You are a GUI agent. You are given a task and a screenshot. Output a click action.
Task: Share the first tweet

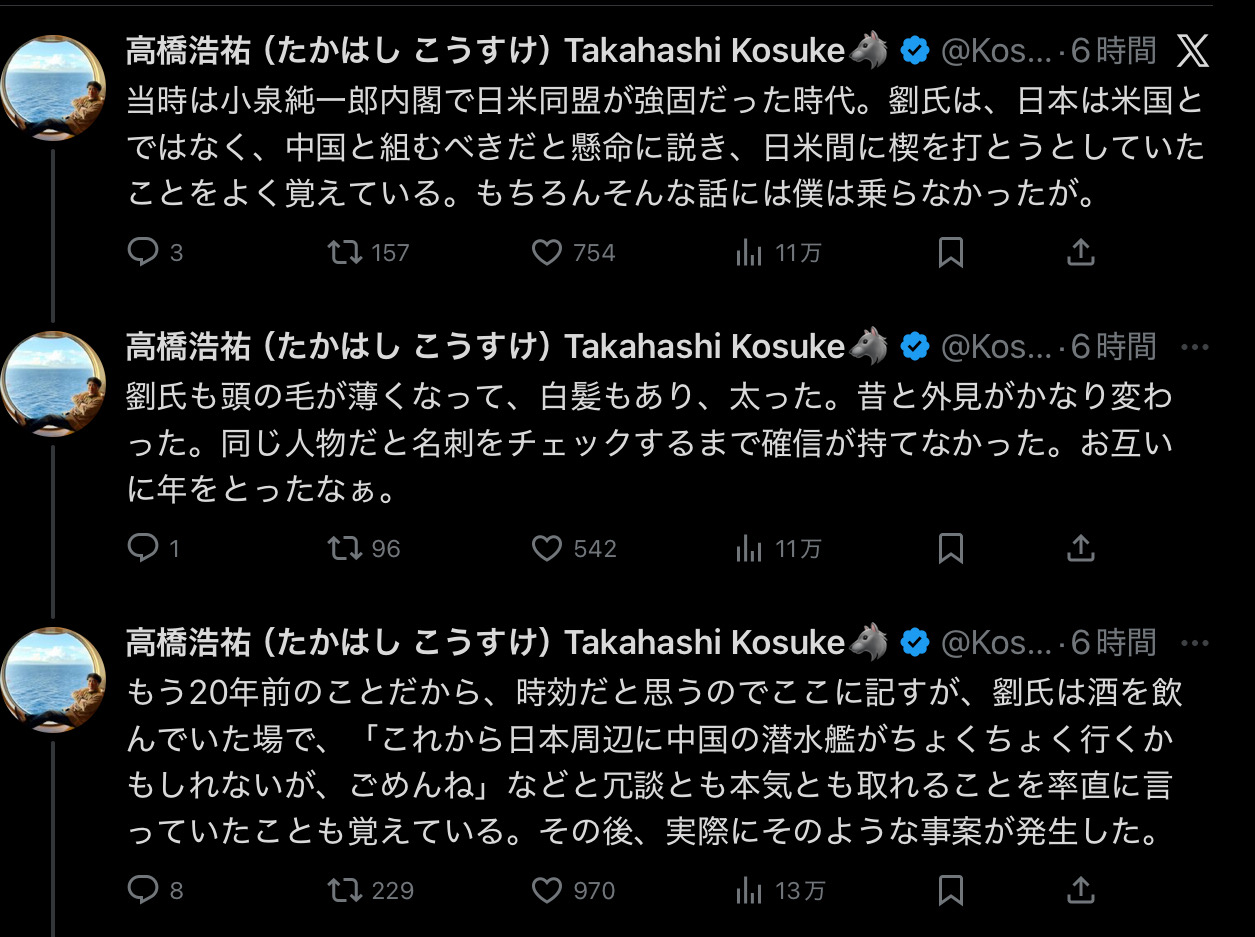pos(1080,253)
